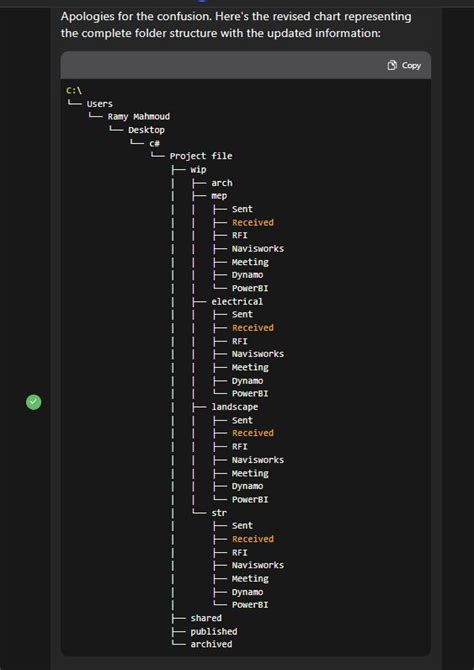Click the str subfolder entry

[219, 512]
